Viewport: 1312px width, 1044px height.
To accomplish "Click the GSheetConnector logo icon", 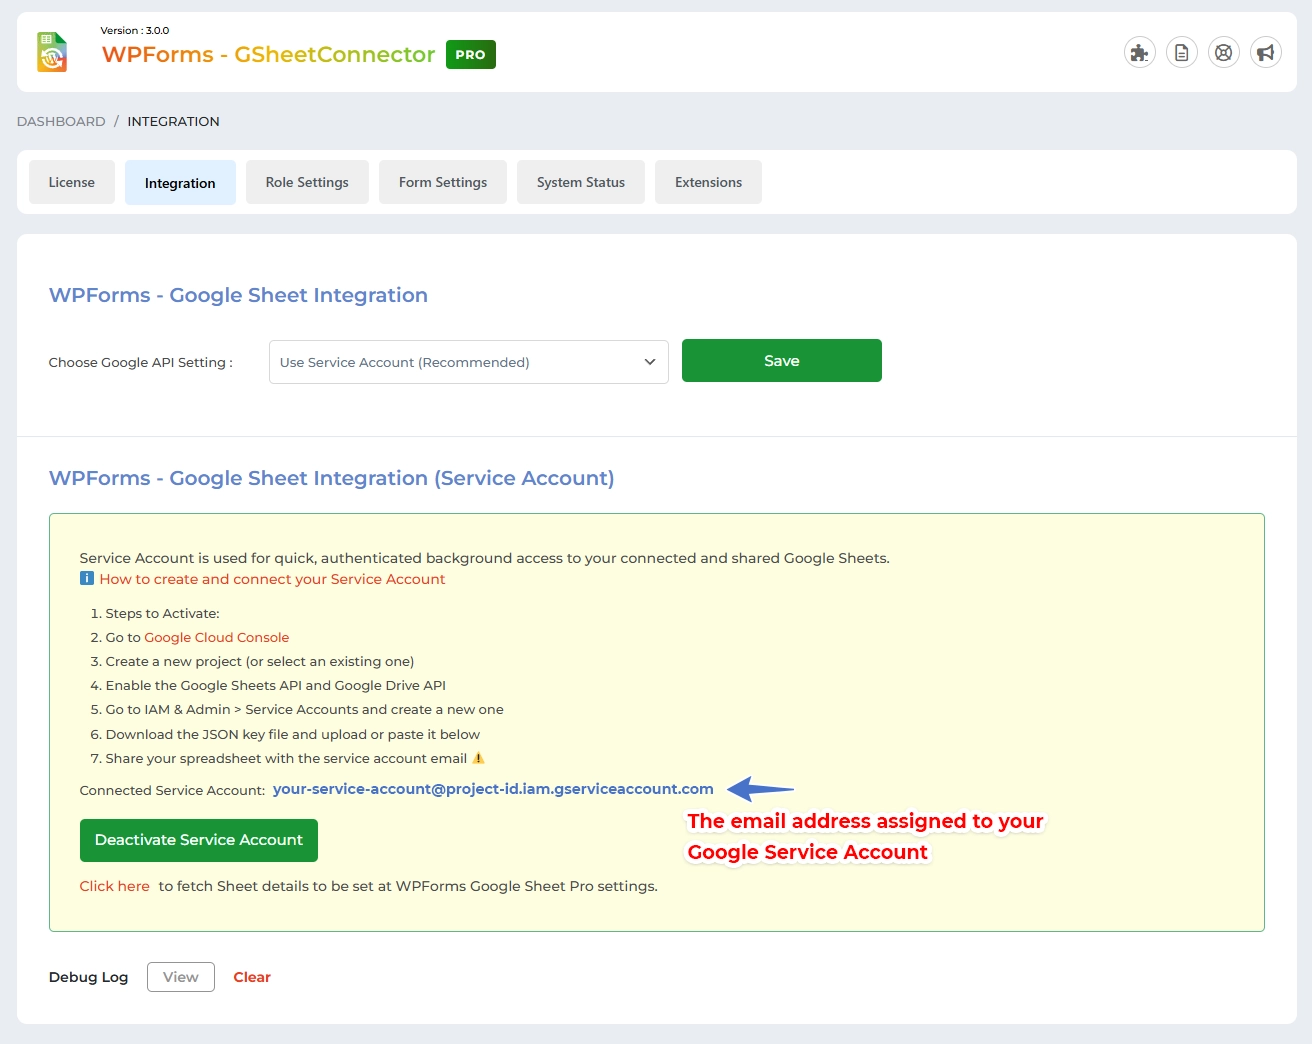I will pos(52,52).
